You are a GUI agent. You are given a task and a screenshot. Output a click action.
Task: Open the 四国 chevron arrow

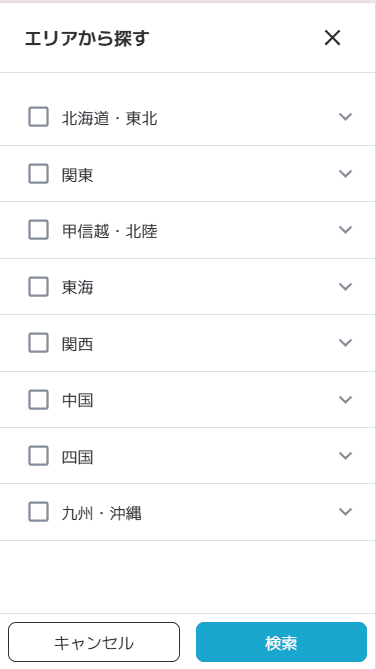pyautogui.click(x=345, y=455)
